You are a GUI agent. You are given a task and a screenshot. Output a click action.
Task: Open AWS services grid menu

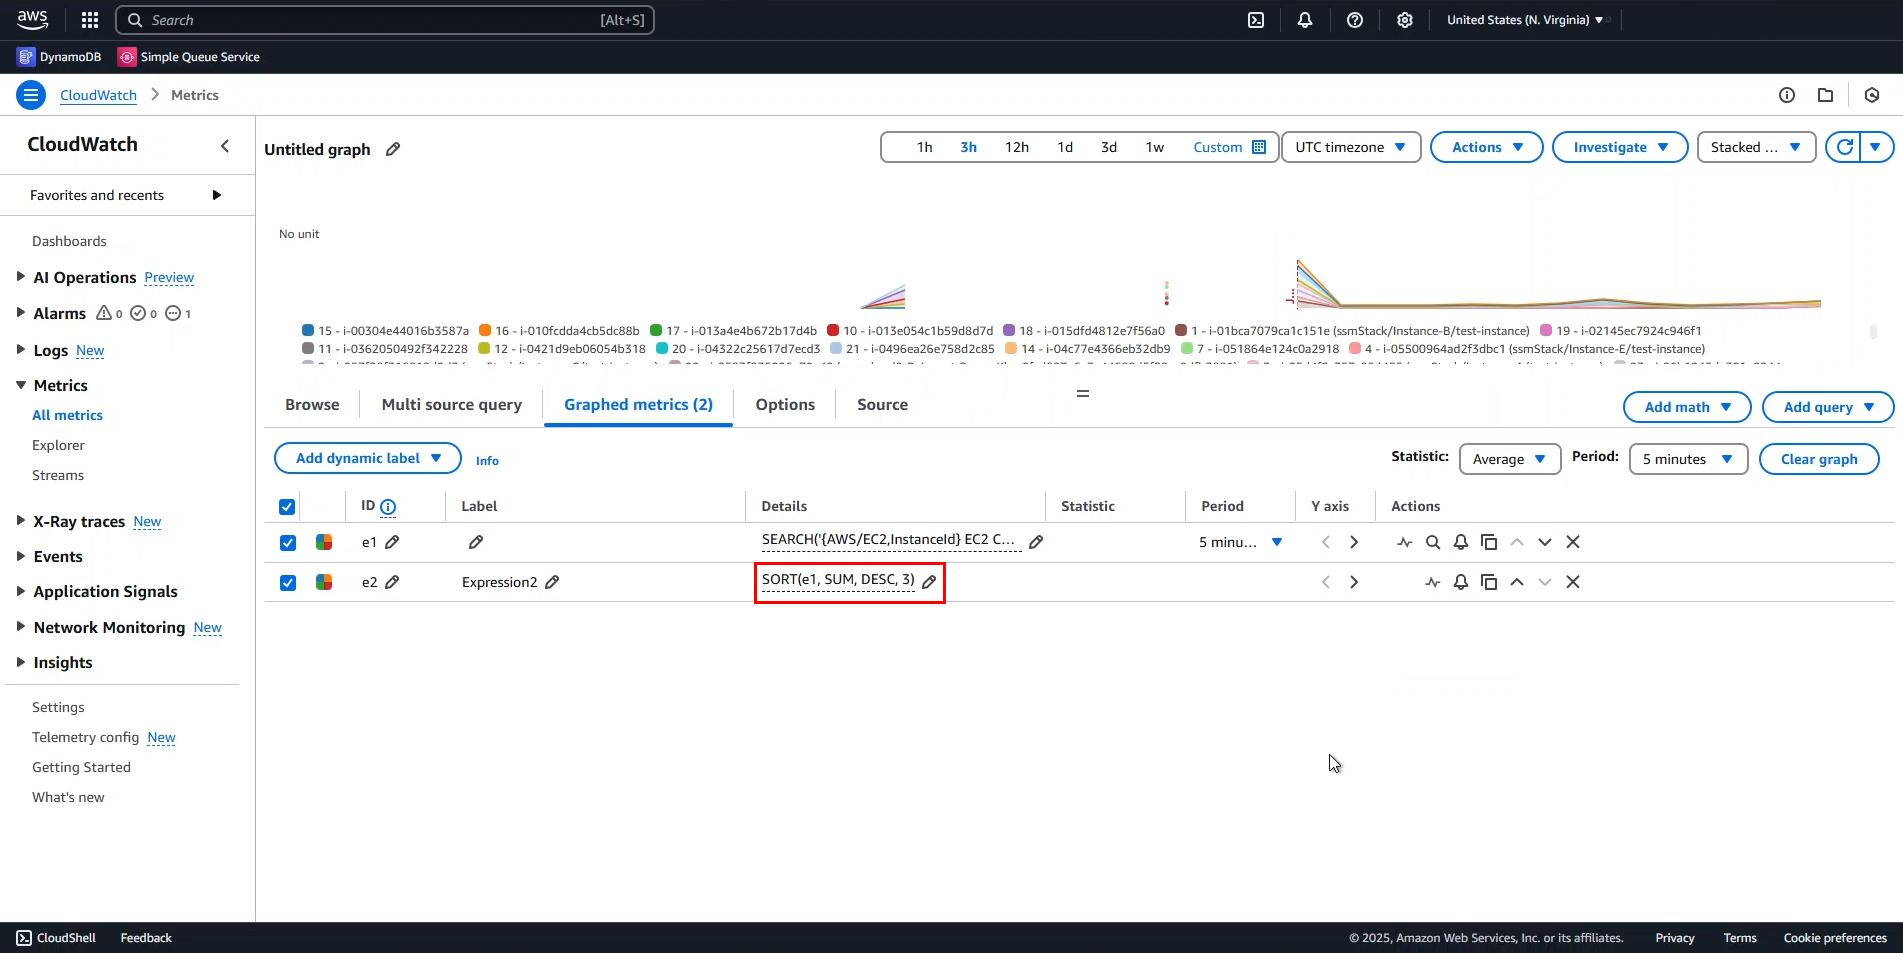(90, 20)
